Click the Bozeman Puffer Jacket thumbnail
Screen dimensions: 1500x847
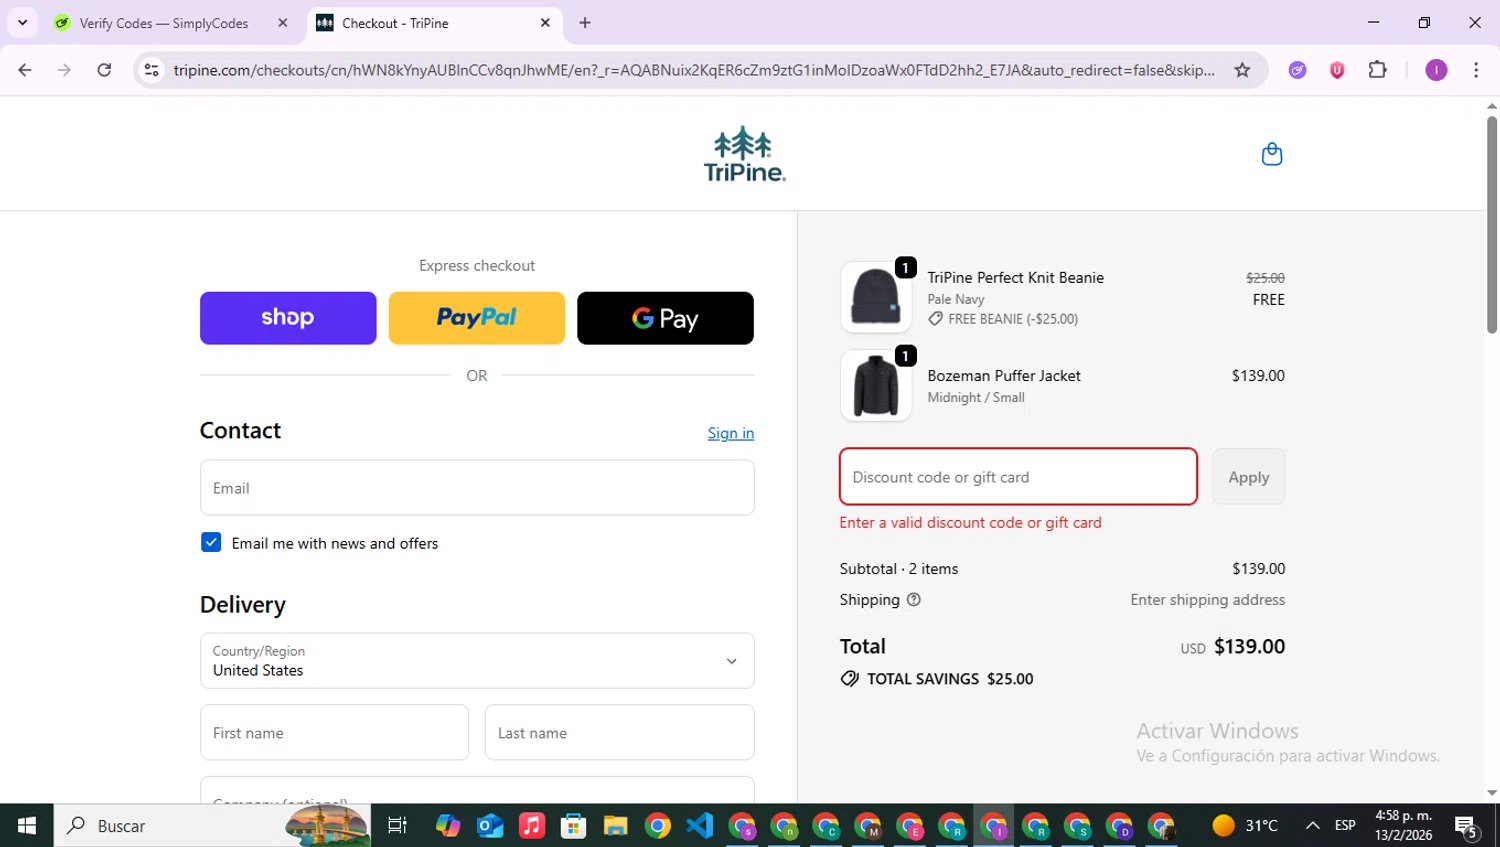(876, 385)
